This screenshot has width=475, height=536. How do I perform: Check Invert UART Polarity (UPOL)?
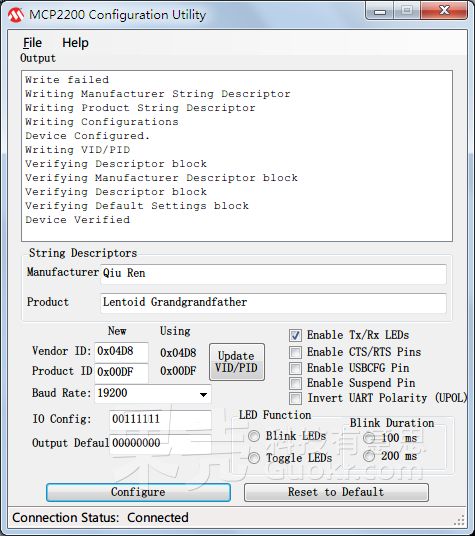click(x=296, y=398)
